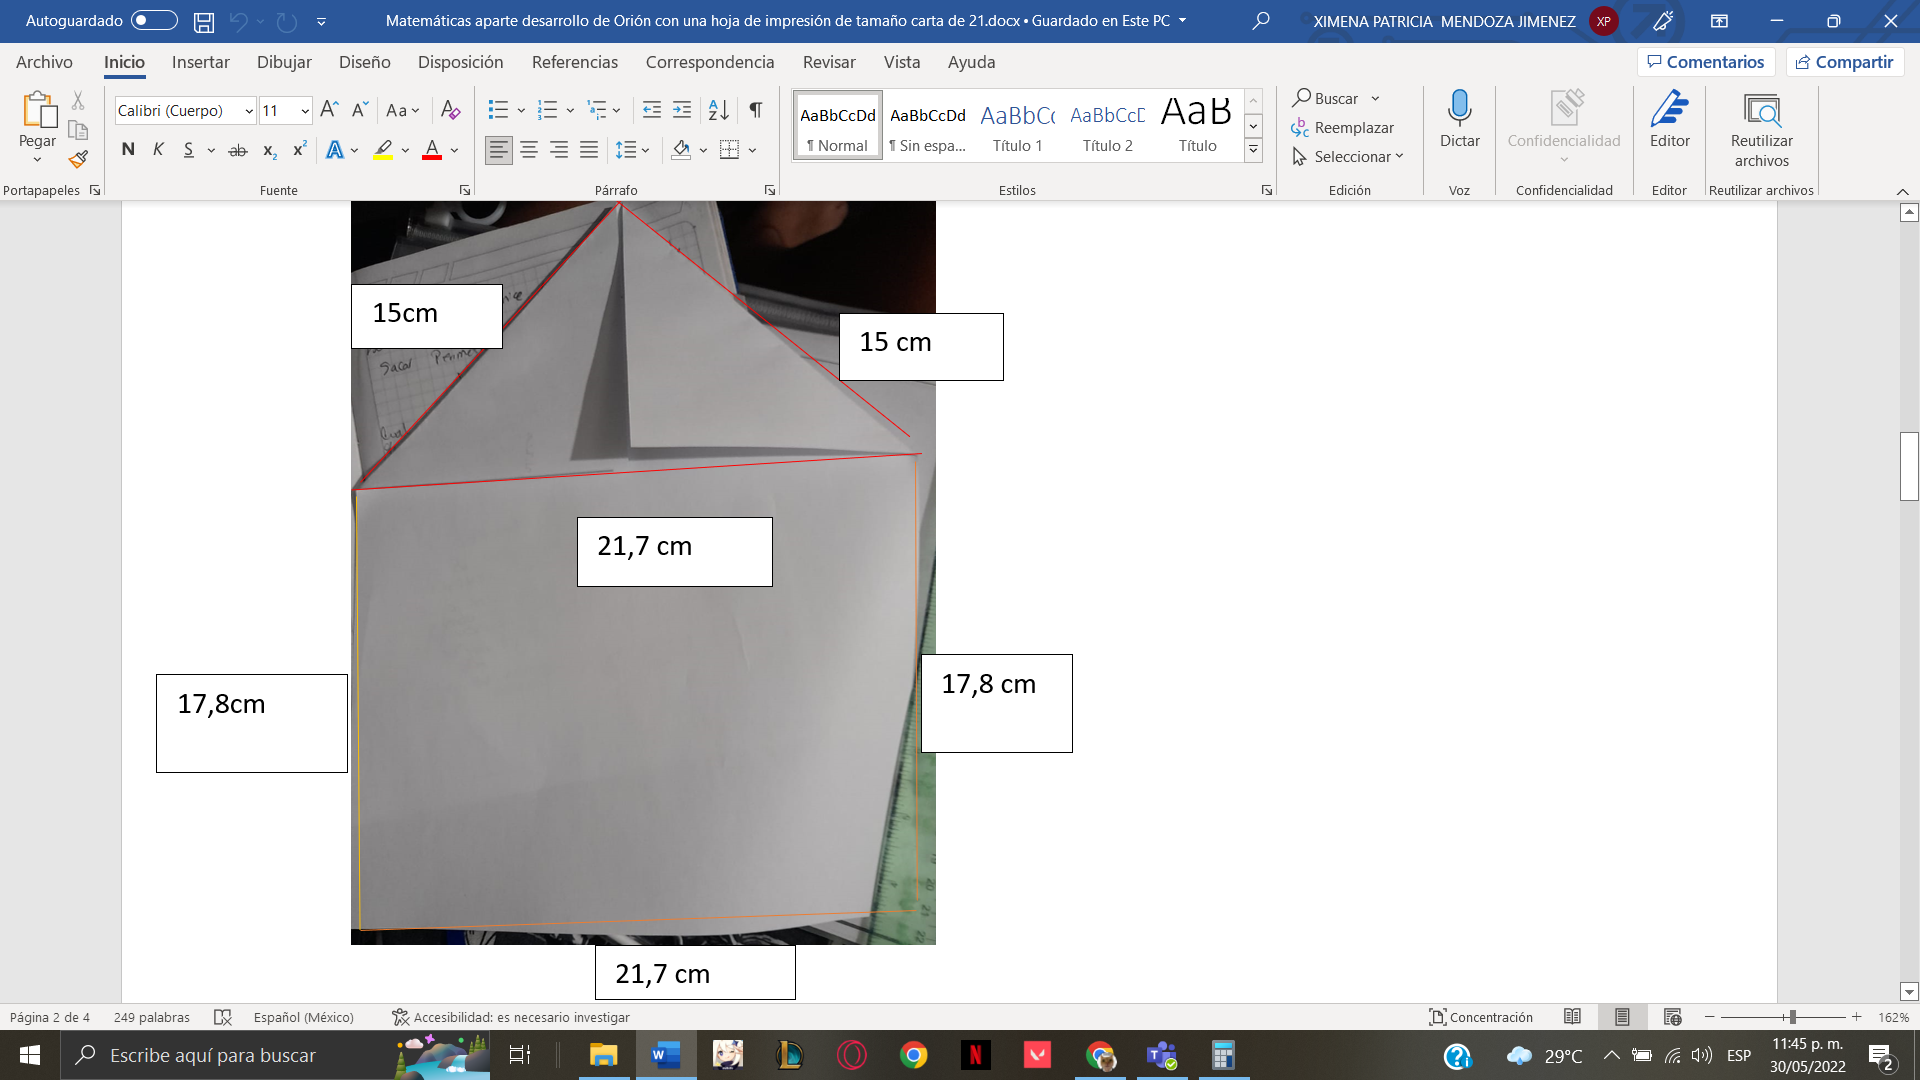
Task: Open the bullet list options dropdown
Action: point(519,110)
